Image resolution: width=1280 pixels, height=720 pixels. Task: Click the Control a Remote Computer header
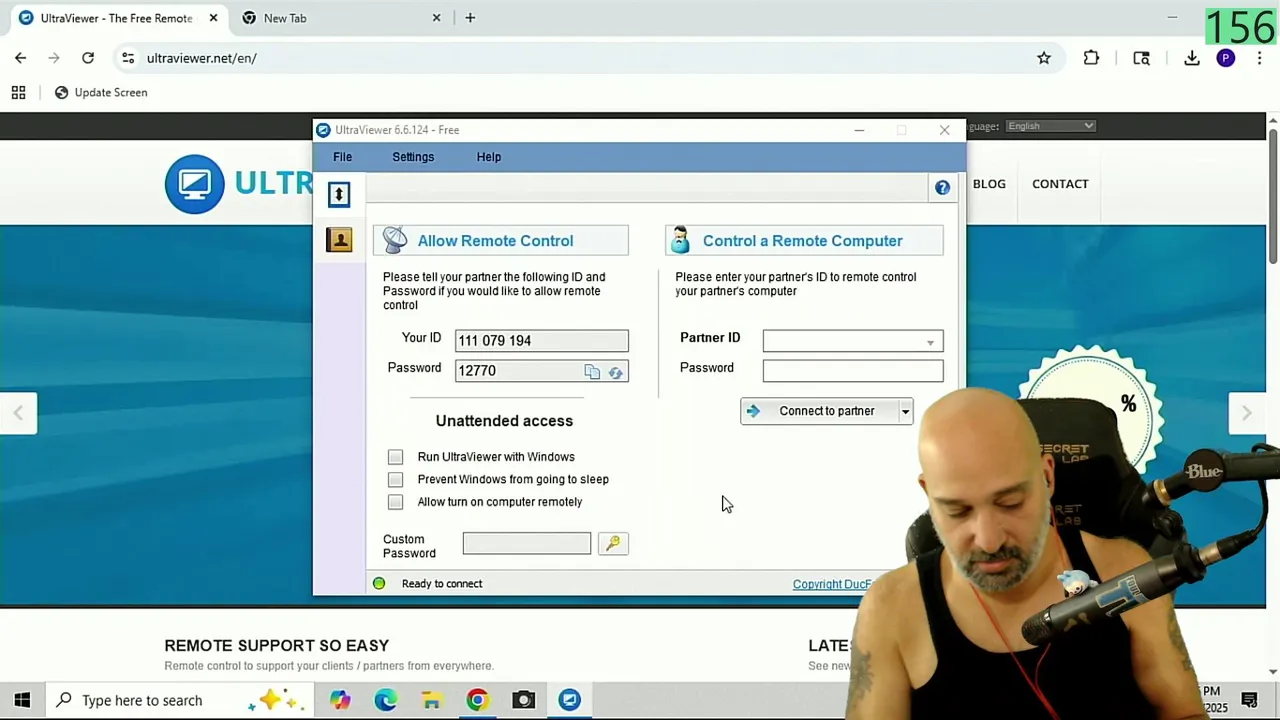(804, 241)
